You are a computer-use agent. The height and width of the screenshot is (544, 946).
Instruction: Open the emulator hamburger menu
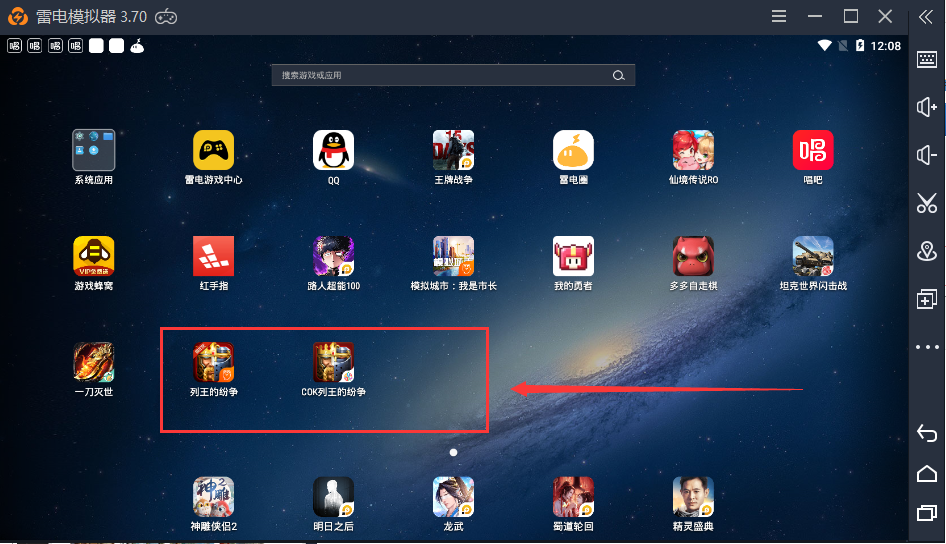click(779, 16)
